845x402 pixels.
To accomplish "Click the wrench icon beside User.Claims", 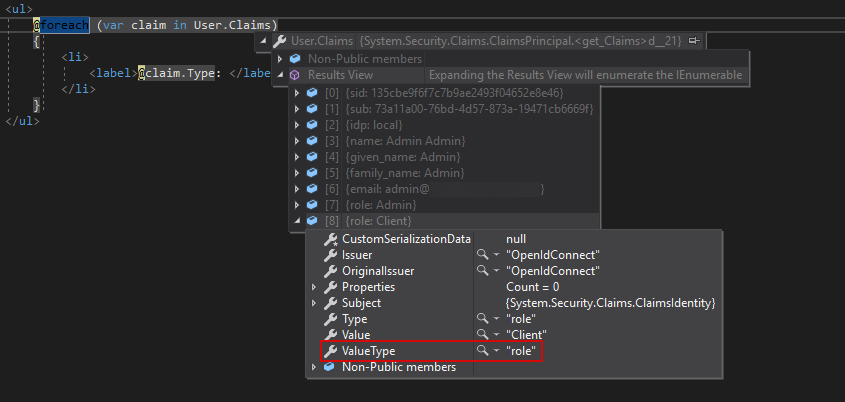I will point(279,41).
